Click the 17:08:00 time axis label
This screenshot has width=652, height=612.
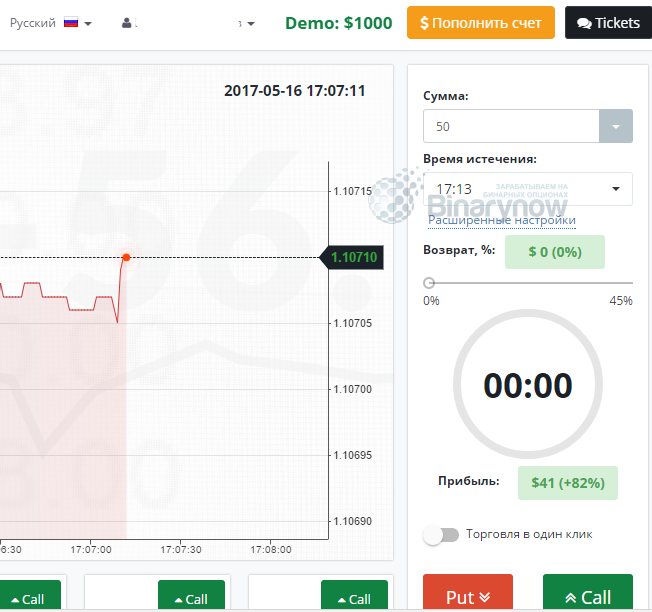271,550
